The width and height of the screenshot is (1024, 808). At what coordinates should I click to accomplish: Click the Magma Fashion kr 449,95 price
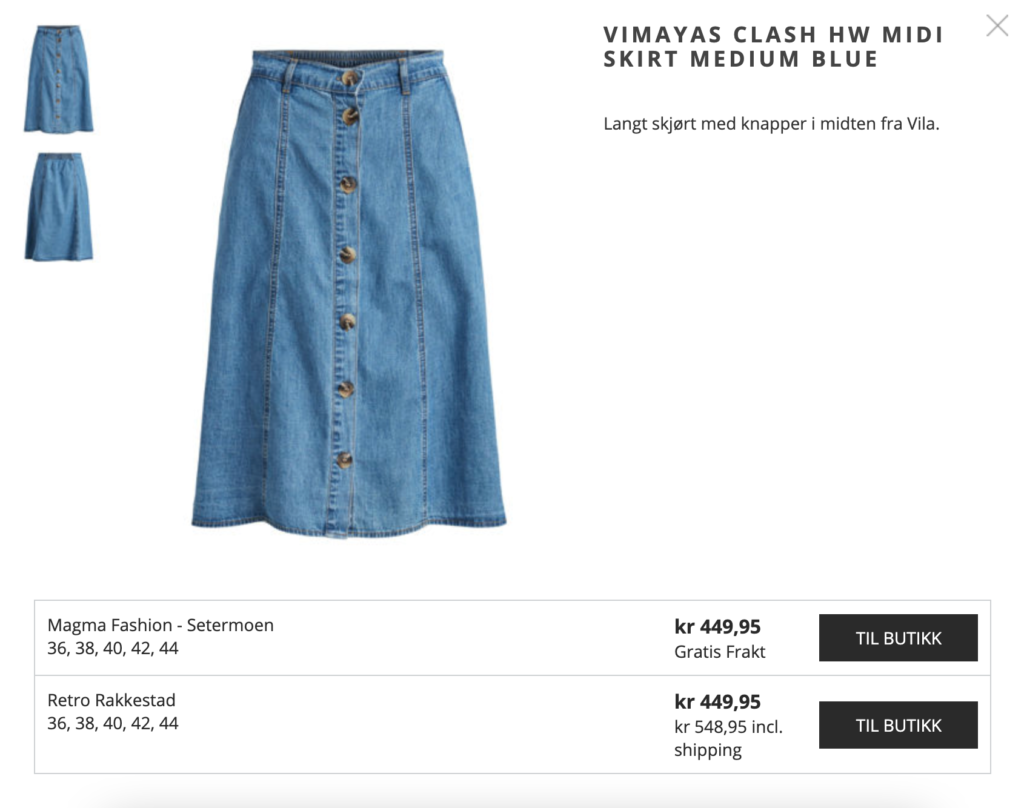(x=718, y=626)
